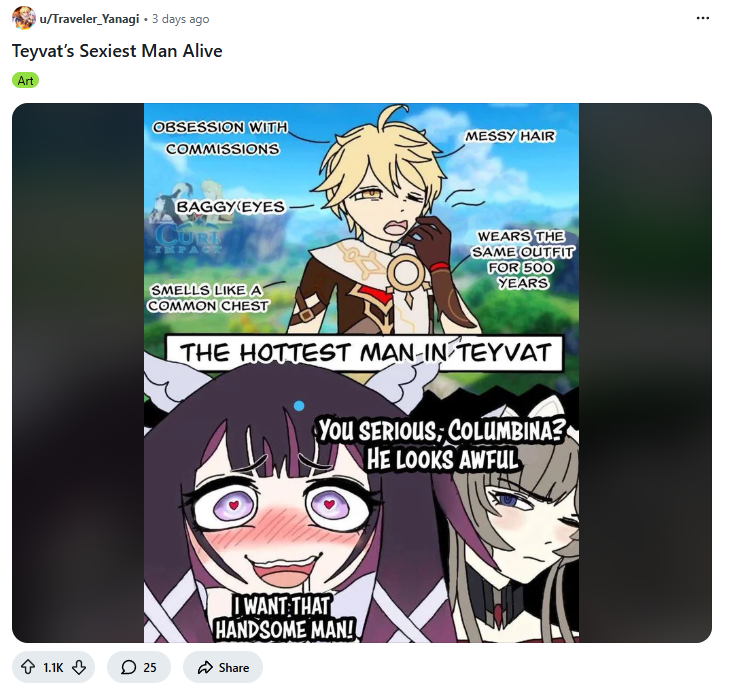Select the 25 comments count
Screen dimensions: 748x688
(x=150, y=667)
